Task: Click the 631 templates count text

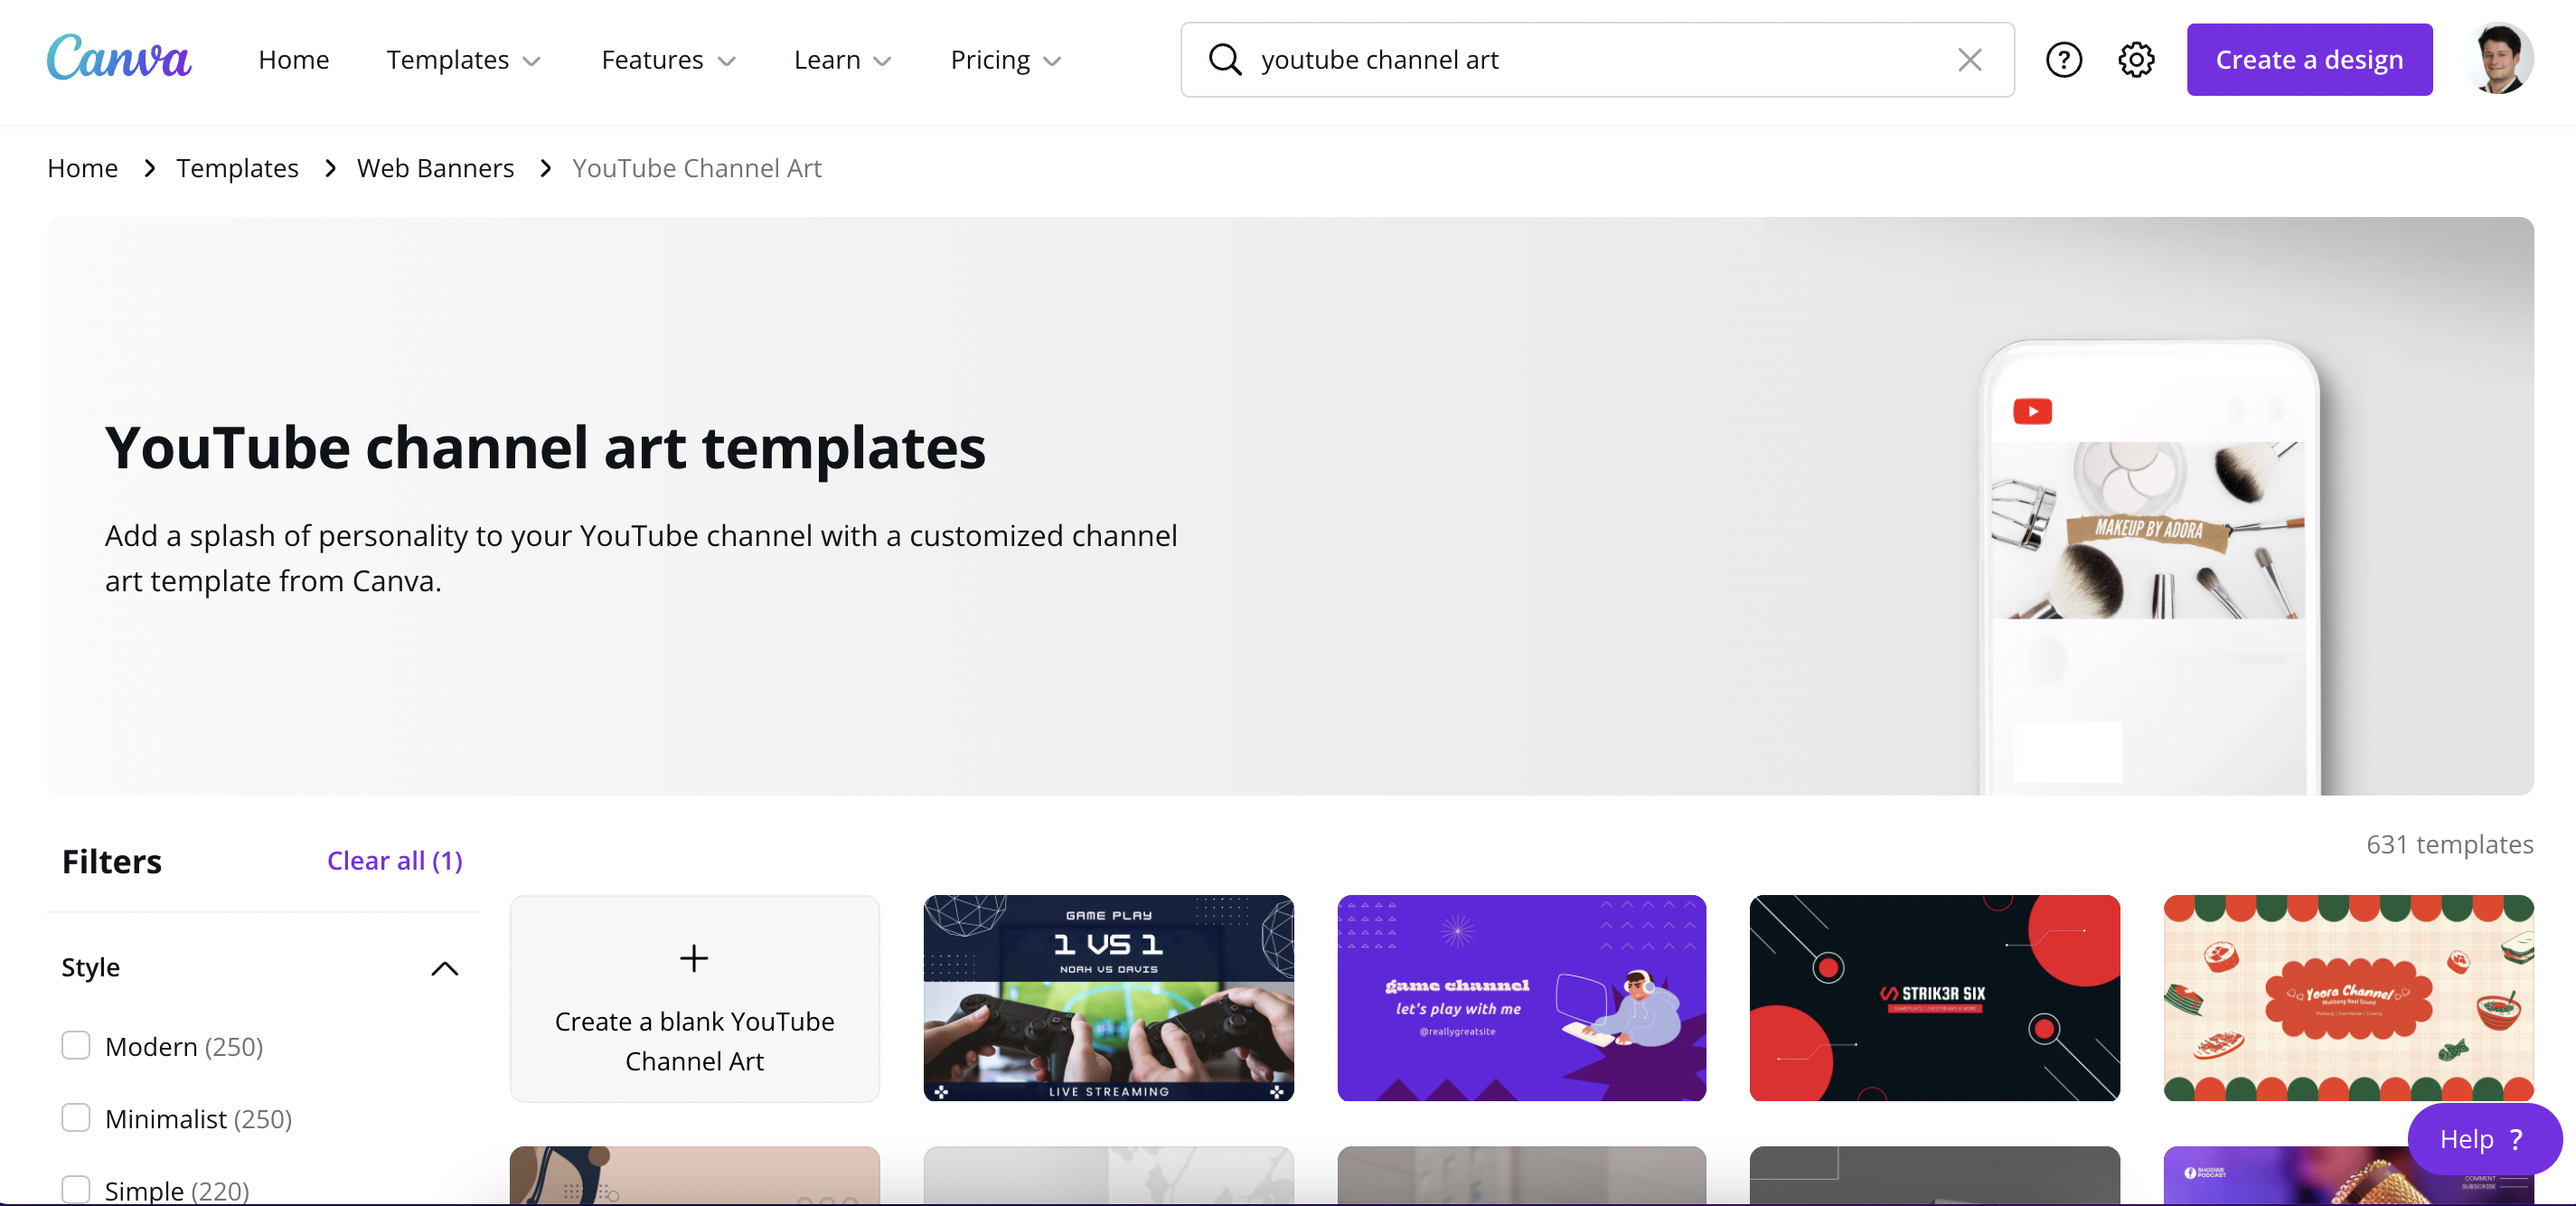Action: (x=2449, y=844)
